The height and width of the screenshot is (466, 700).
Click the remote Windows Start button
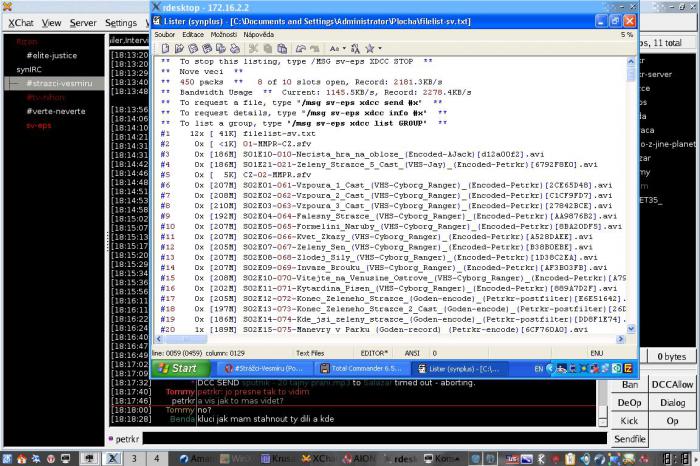click(180, 369)
